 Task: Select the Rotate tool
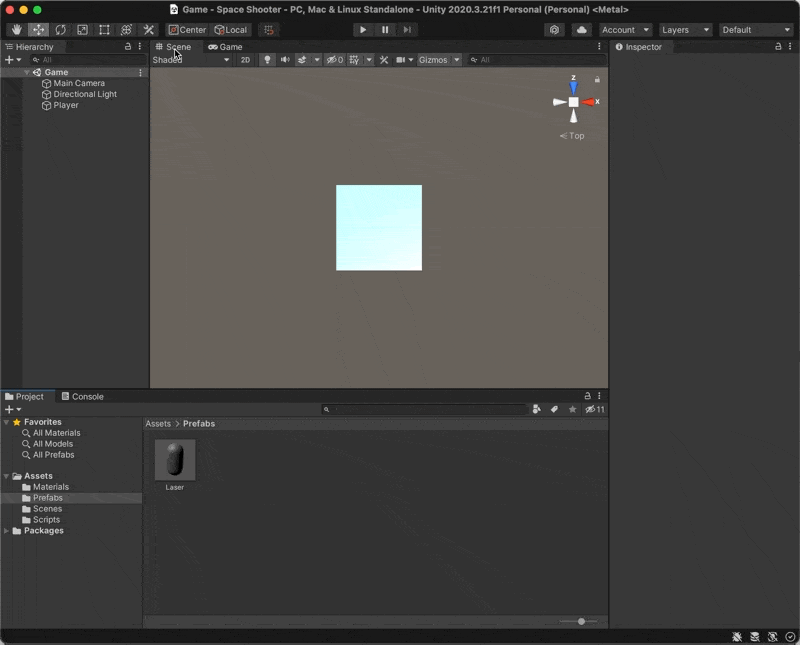click(x=60, y=31)
